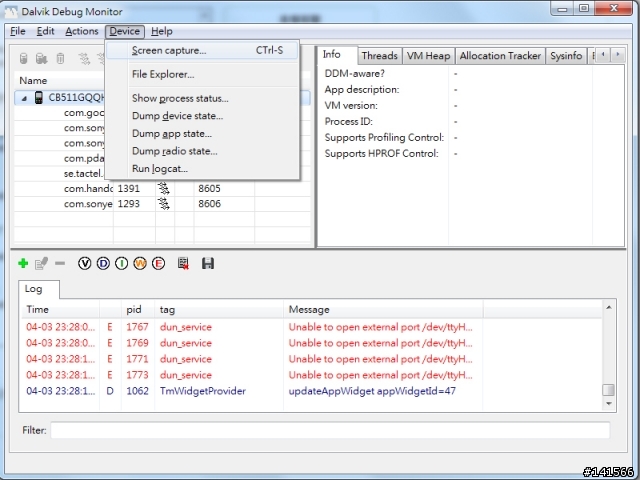Open the Edit menu
This screenshot has width=640, height=480.
pos(45,31)
